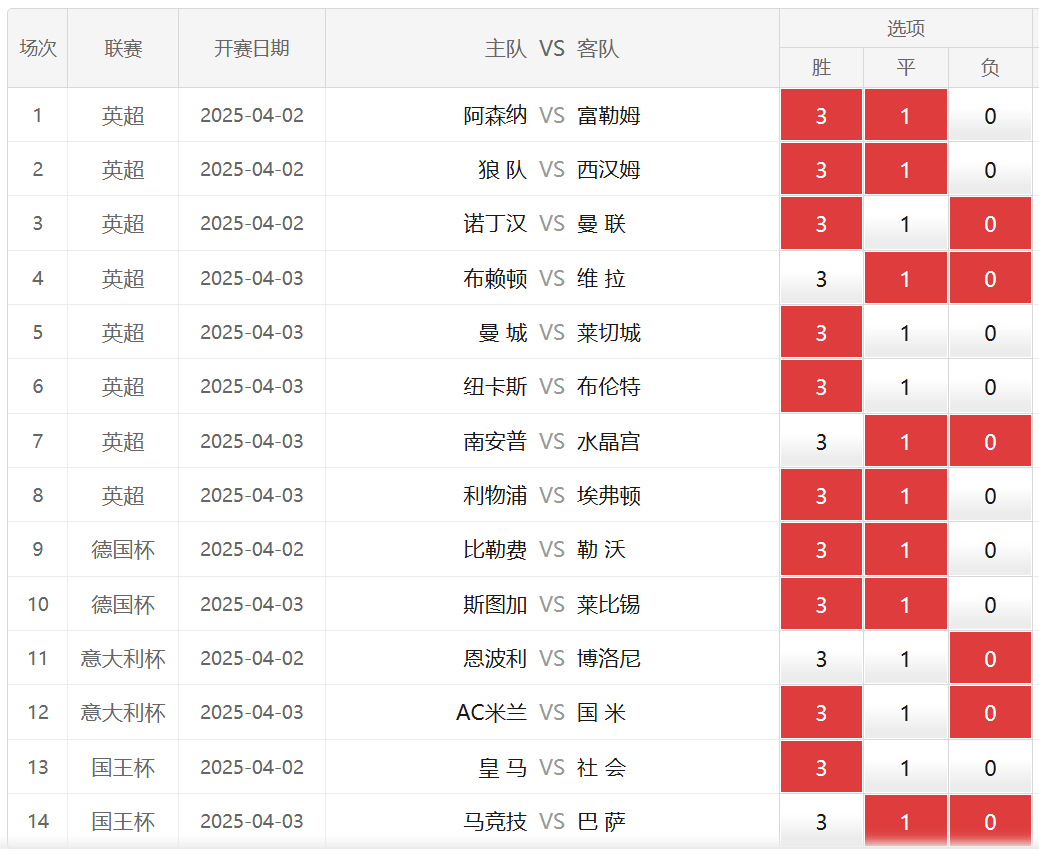
Task: Select draw option 1 for 皇马 VS 社会
Action: click(905, 768)
